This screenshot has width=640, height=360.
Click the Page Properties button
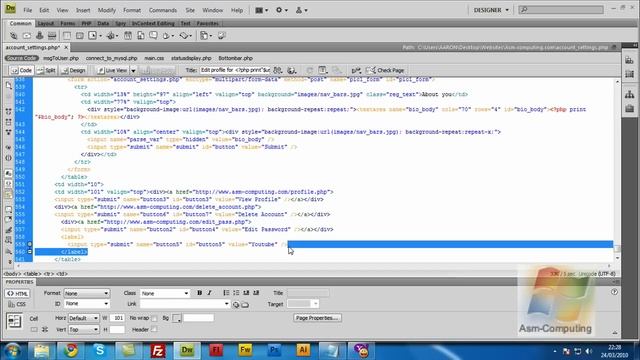pos(317,318)
